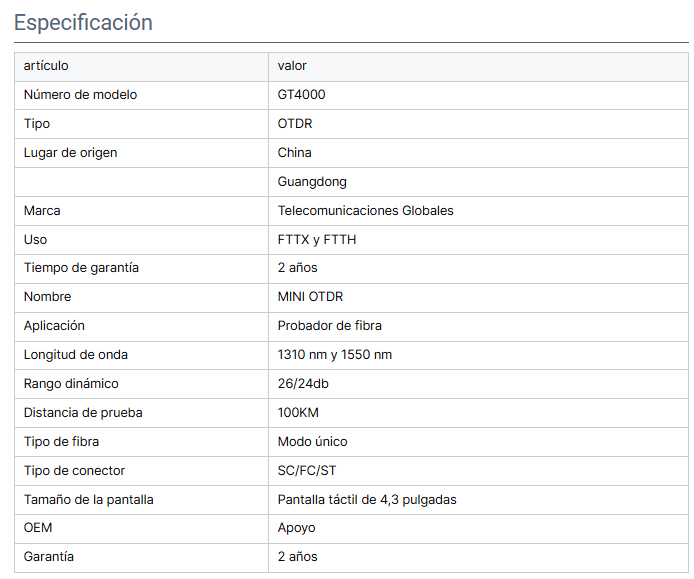This screenshot has height=579, width=694.
Task: Select the 26/24db dynamic range value
Action: click(303, 384)
